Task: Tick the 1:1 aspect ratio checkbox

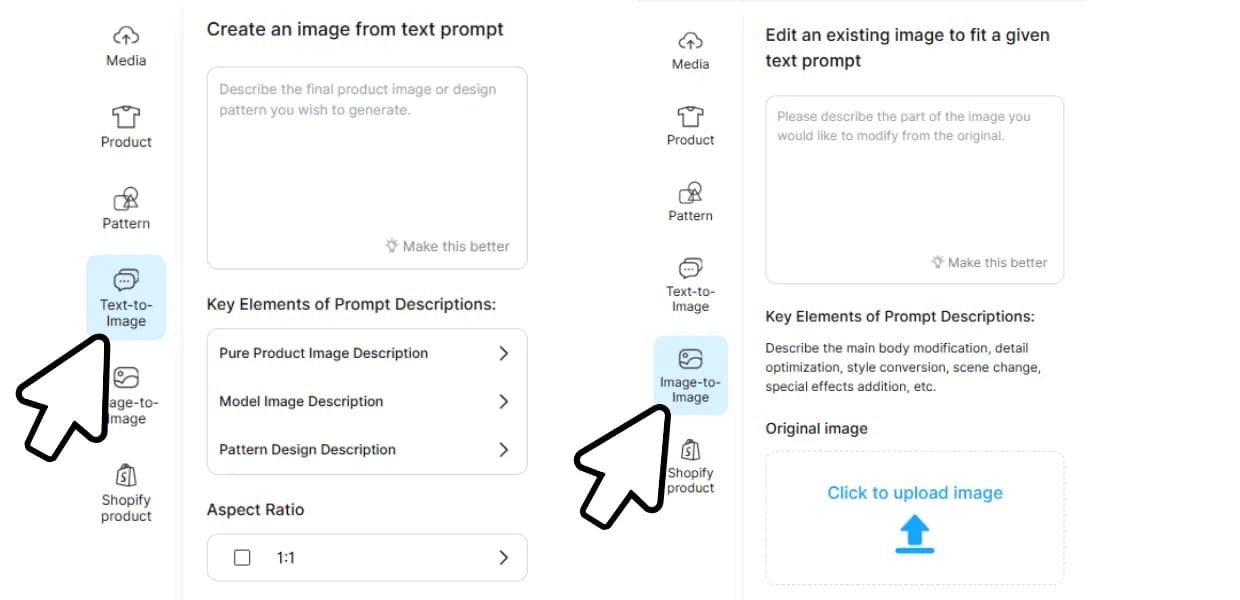Action: point(242,558)
